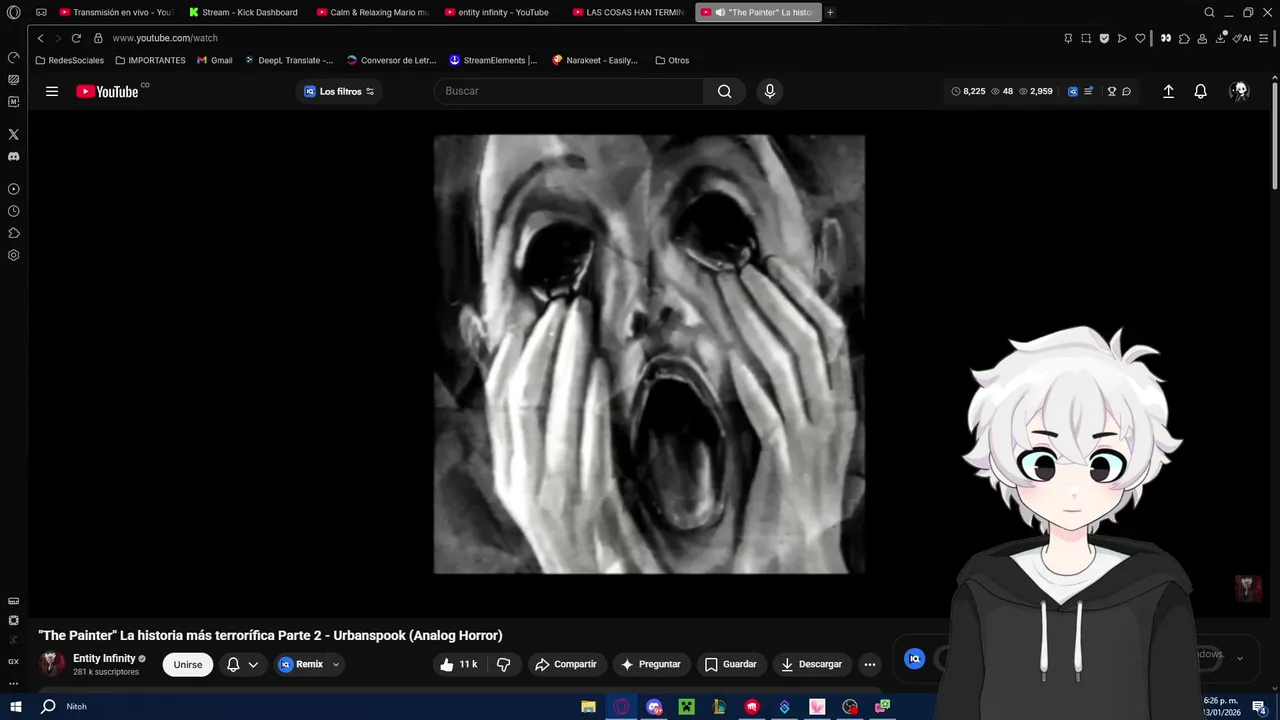Open the X (Twitter) sidebar panel

(13, 134)
